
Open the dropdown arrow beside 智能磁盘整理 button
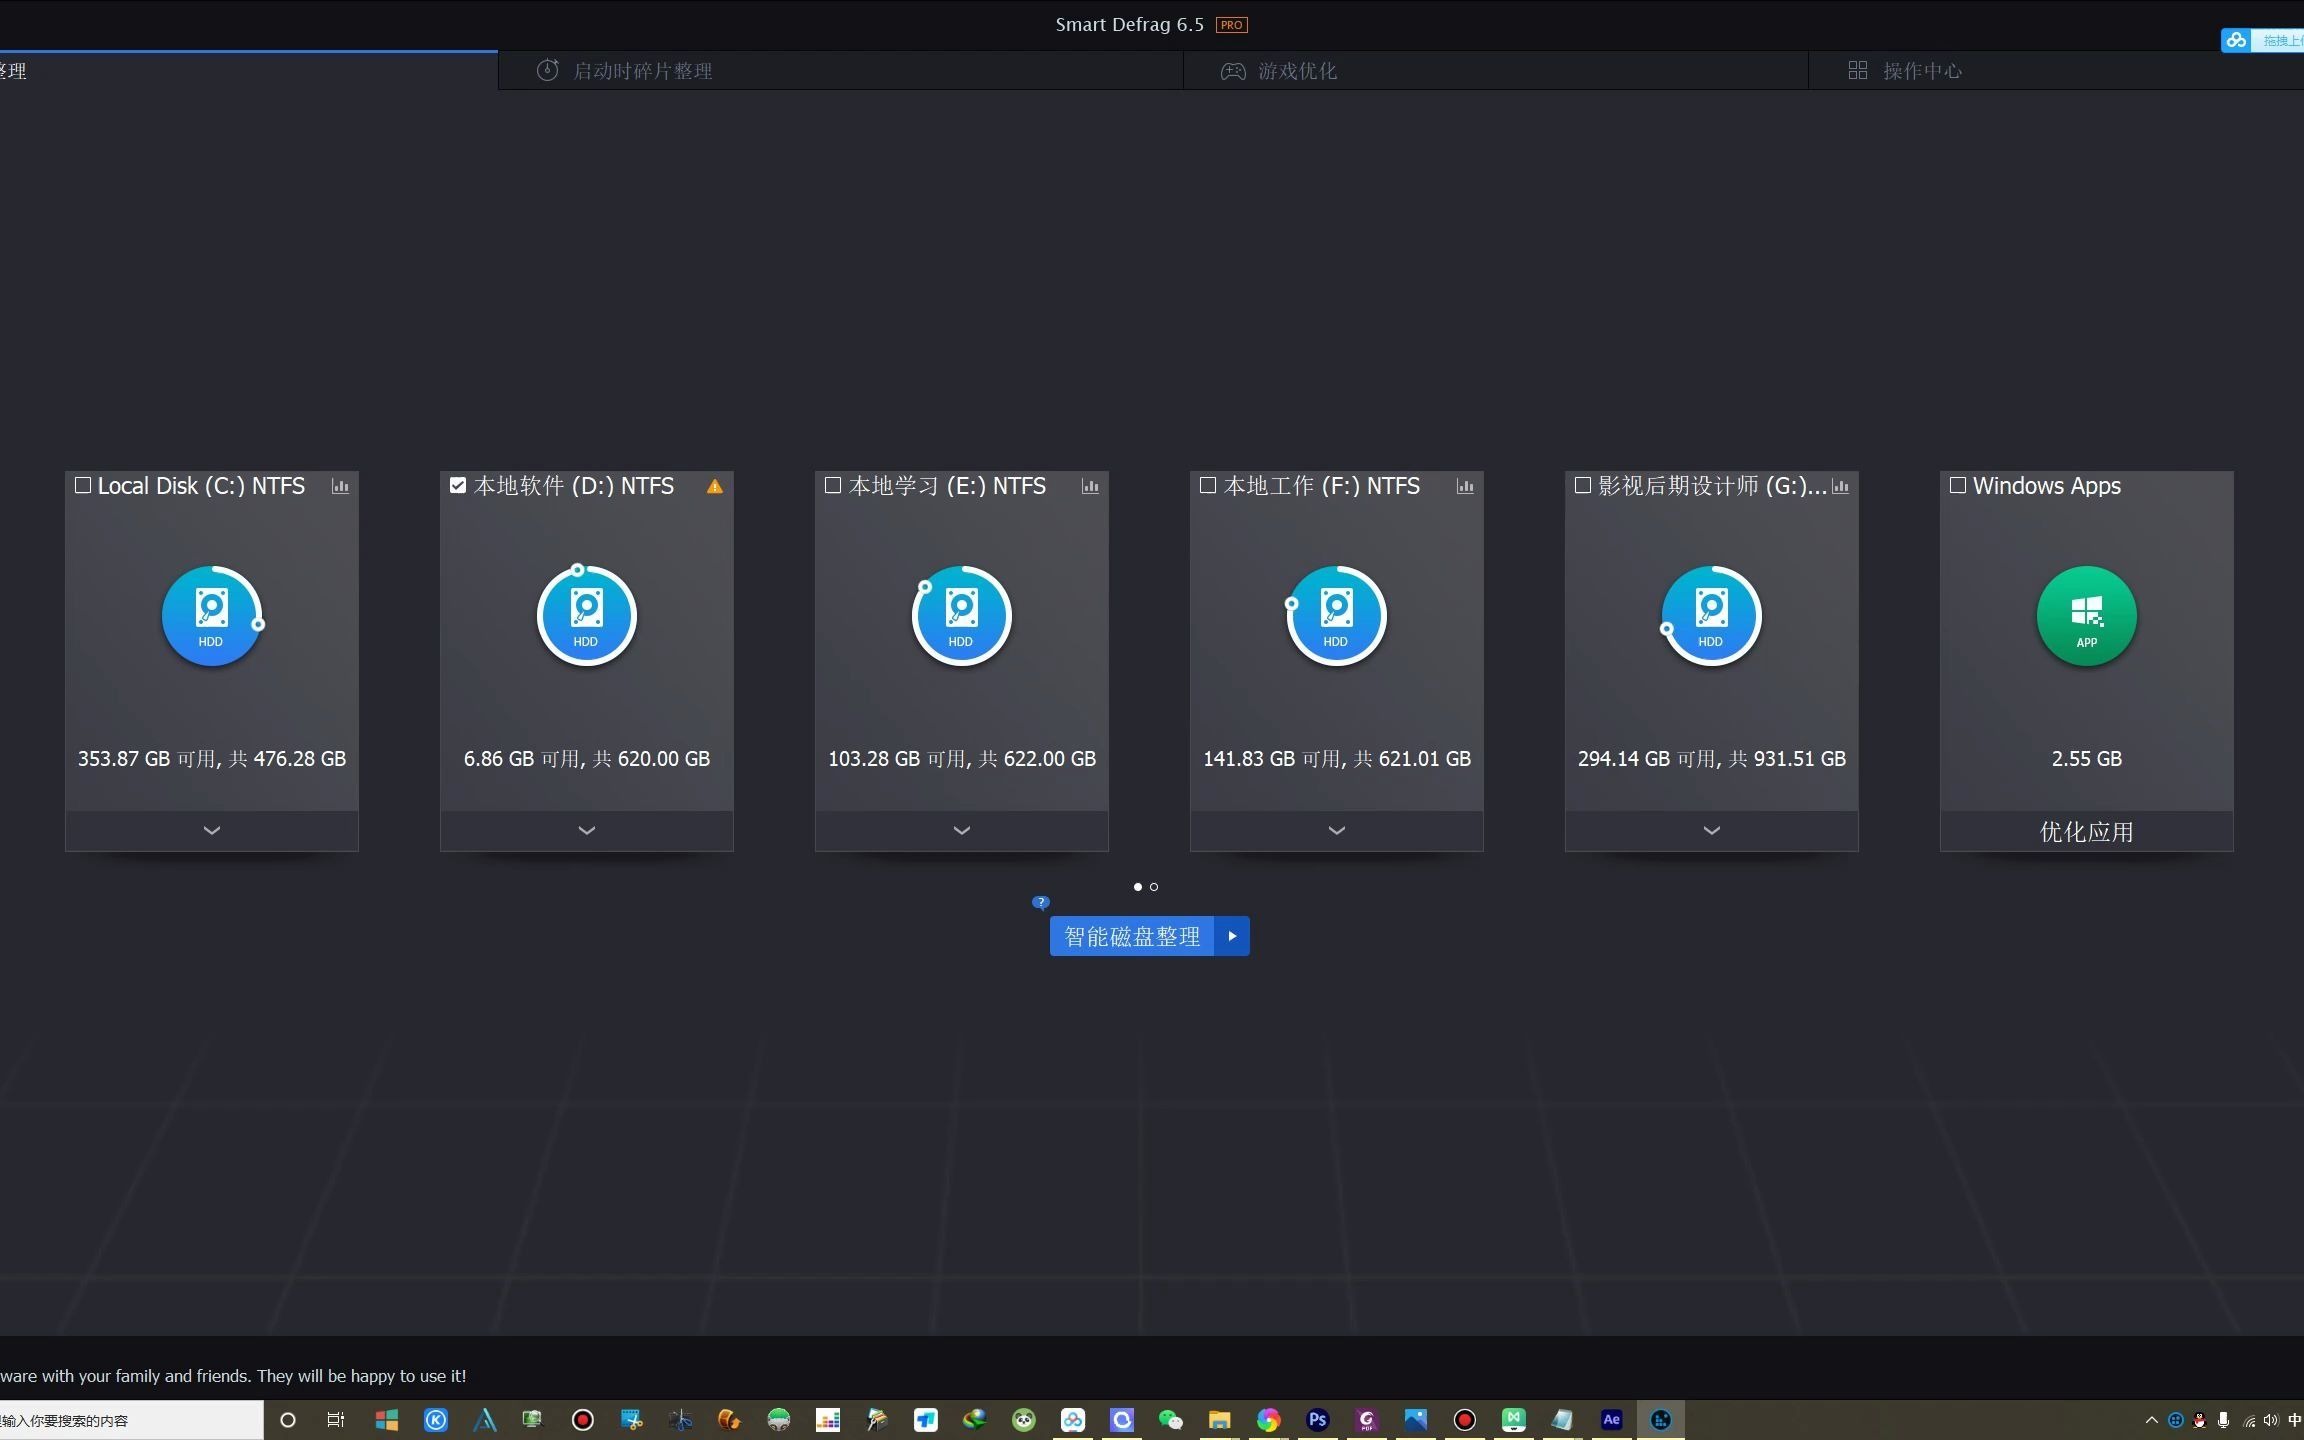click(x=1231, y=935)
